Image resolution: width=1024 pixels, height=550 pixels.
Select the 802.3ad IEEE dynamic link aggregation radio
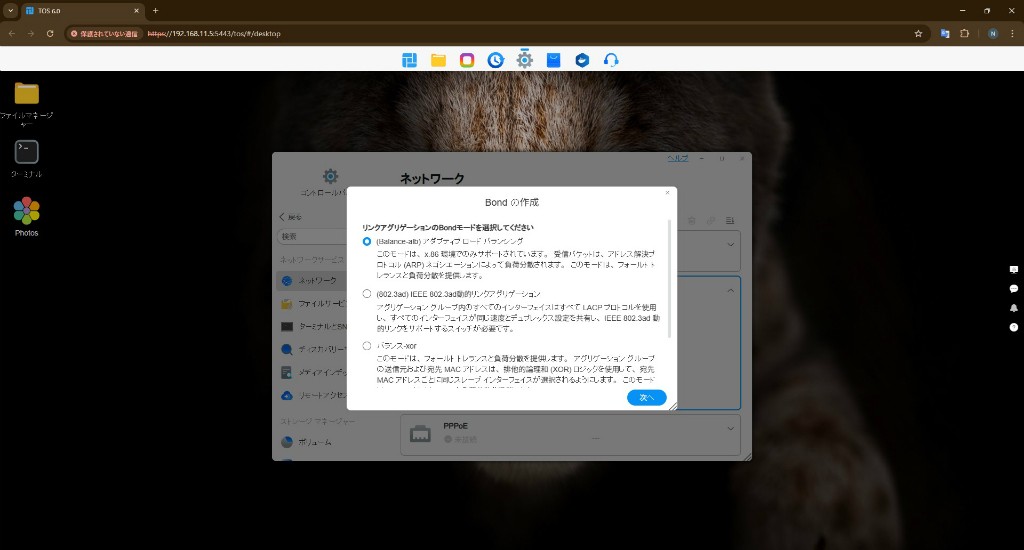[367, 294]
